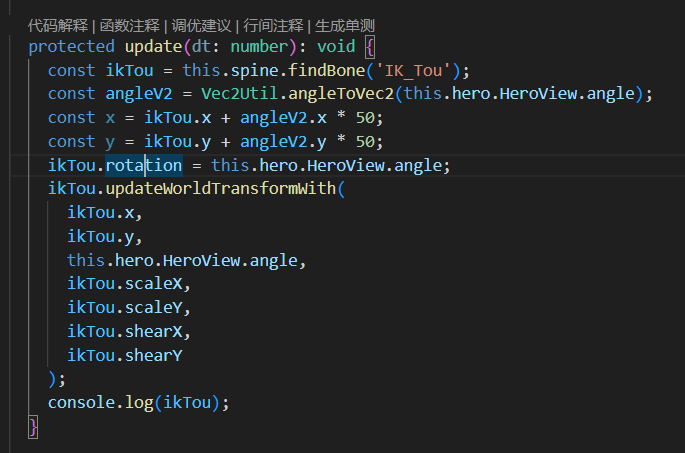
Task: Click the closing brace of update method
Action: (x=33, y=427)
